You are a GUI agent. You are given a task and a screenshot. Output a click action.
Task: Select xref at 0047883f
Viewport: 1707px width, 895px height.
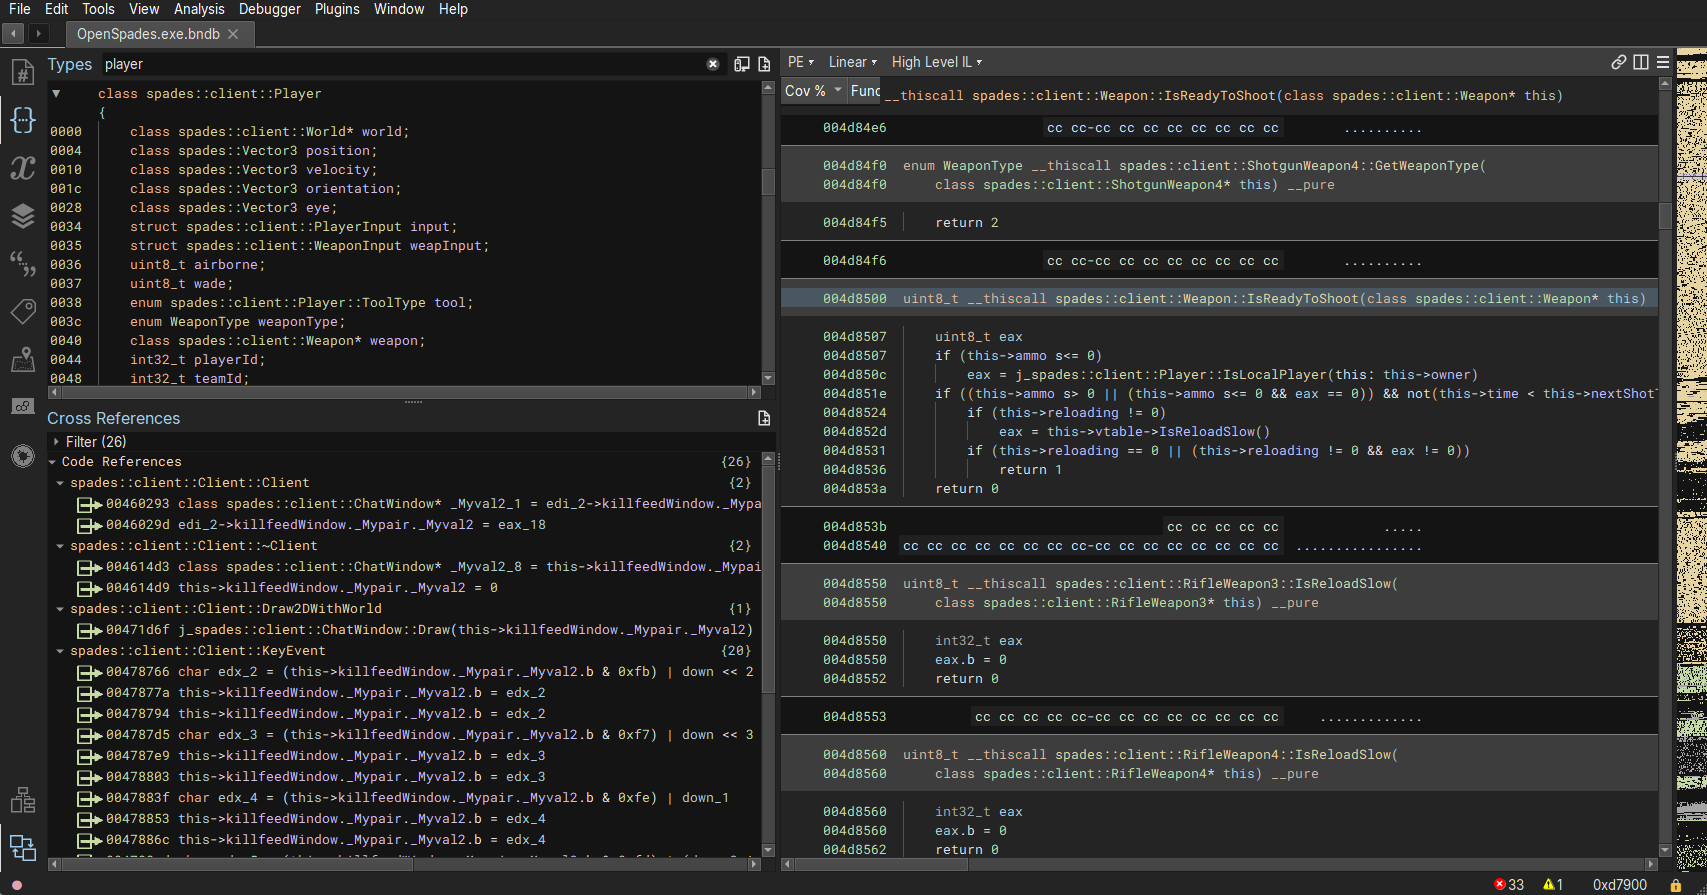tap(404, 798)
